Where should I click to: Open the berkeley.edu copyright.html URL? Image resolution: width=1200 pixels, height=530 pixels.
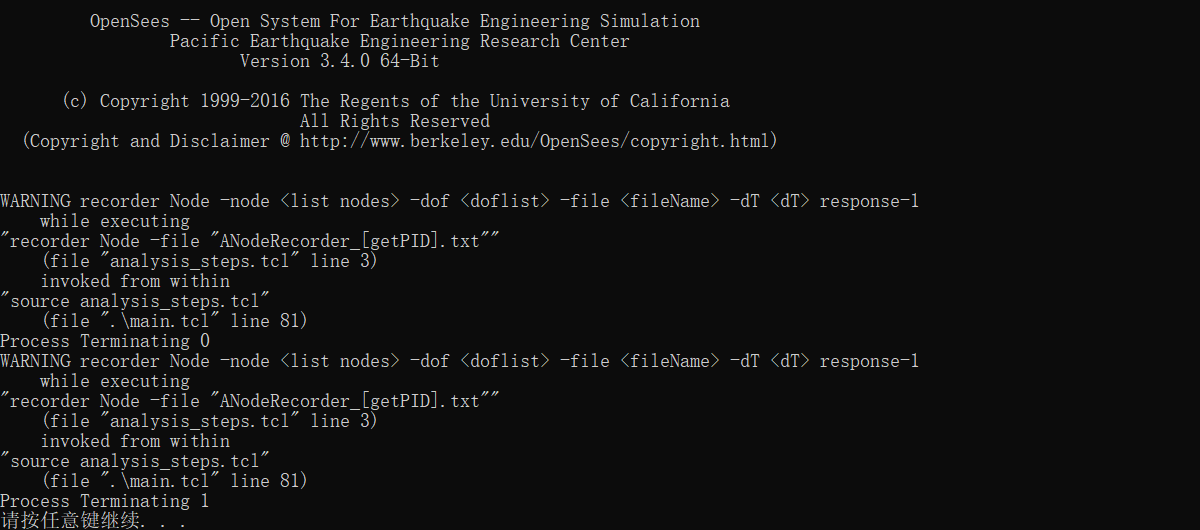click(x=539, y=141)
